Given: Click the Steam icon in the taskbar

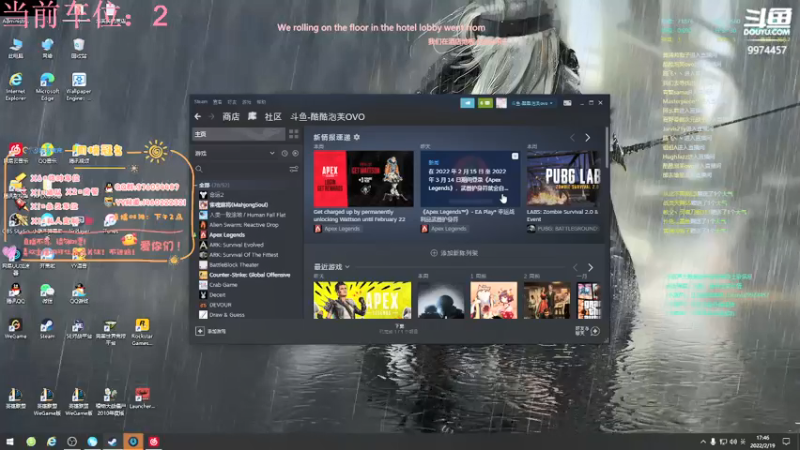Looking at the screenshot, I should [112, 441].
